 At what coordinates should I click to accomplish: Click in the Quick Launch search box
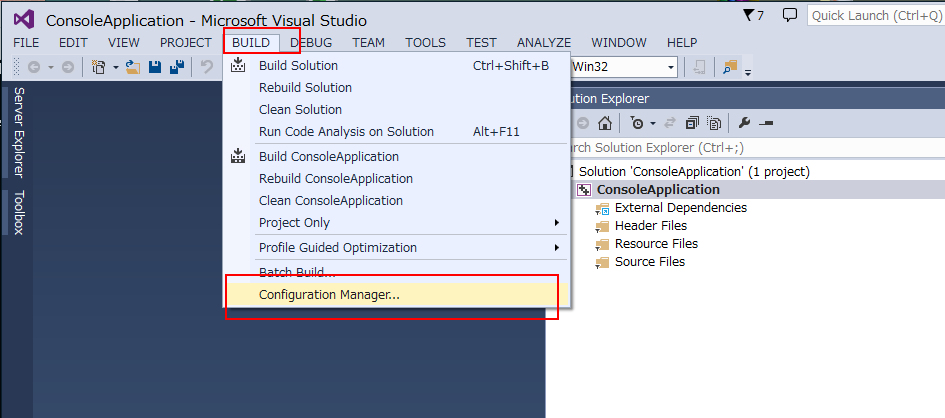(876, 16)
